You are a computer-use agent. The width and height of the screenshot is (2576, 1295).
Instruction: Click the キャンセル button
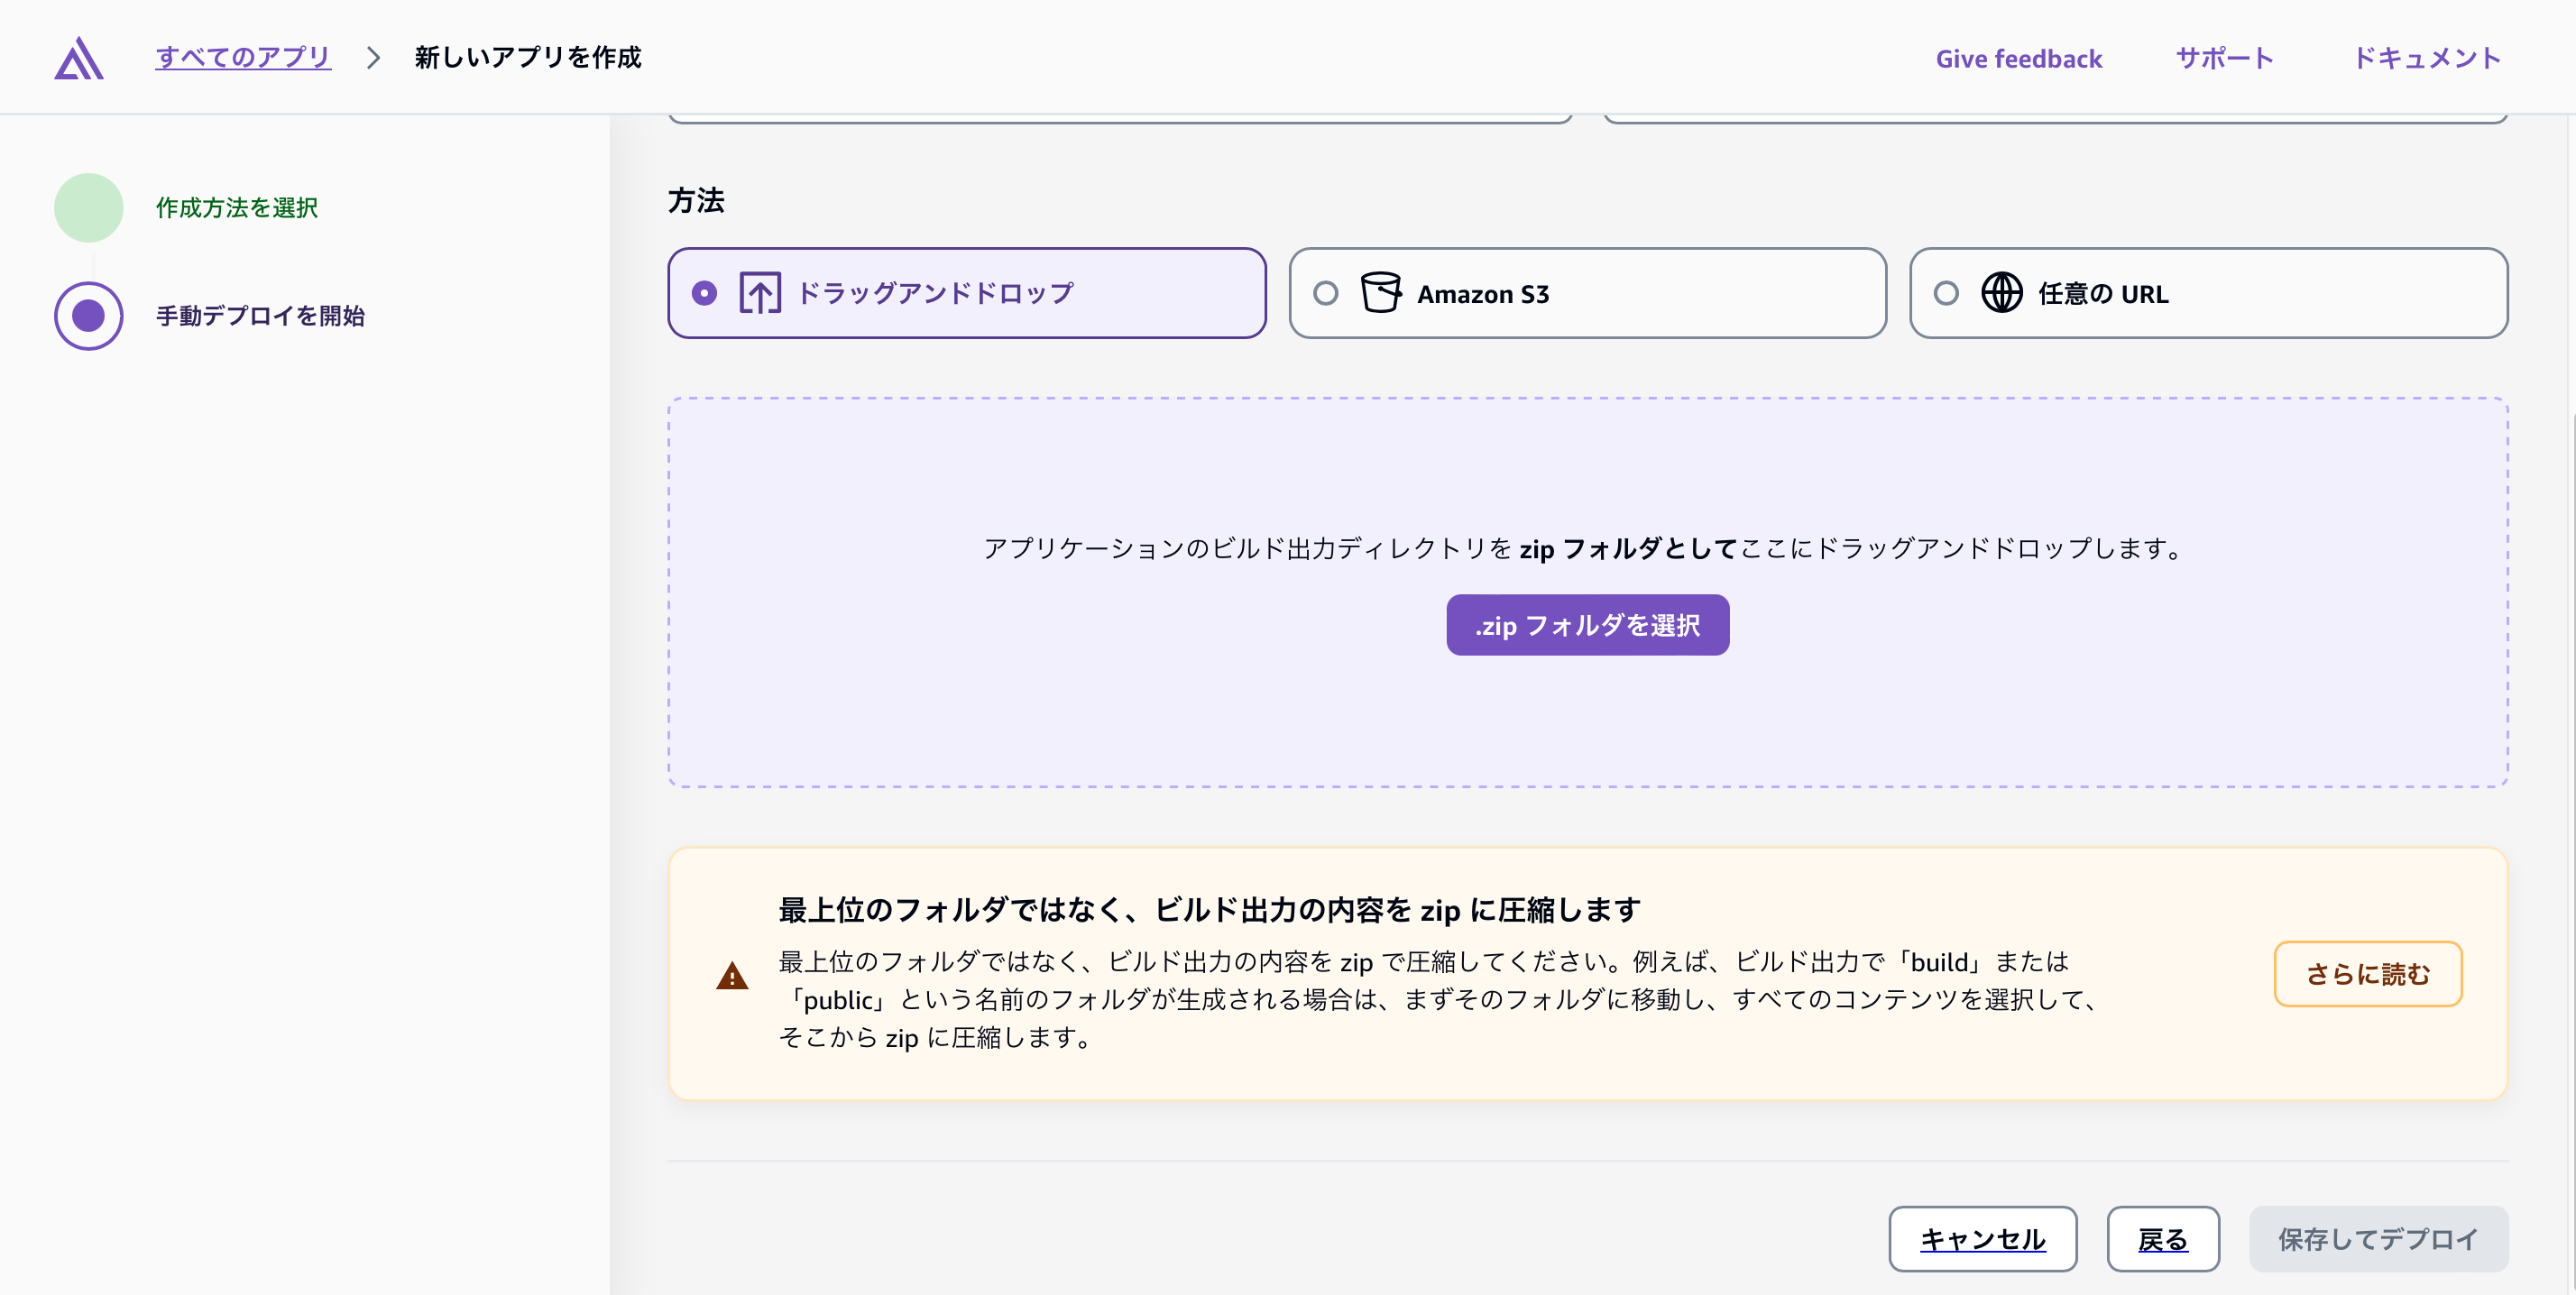1982,1239
